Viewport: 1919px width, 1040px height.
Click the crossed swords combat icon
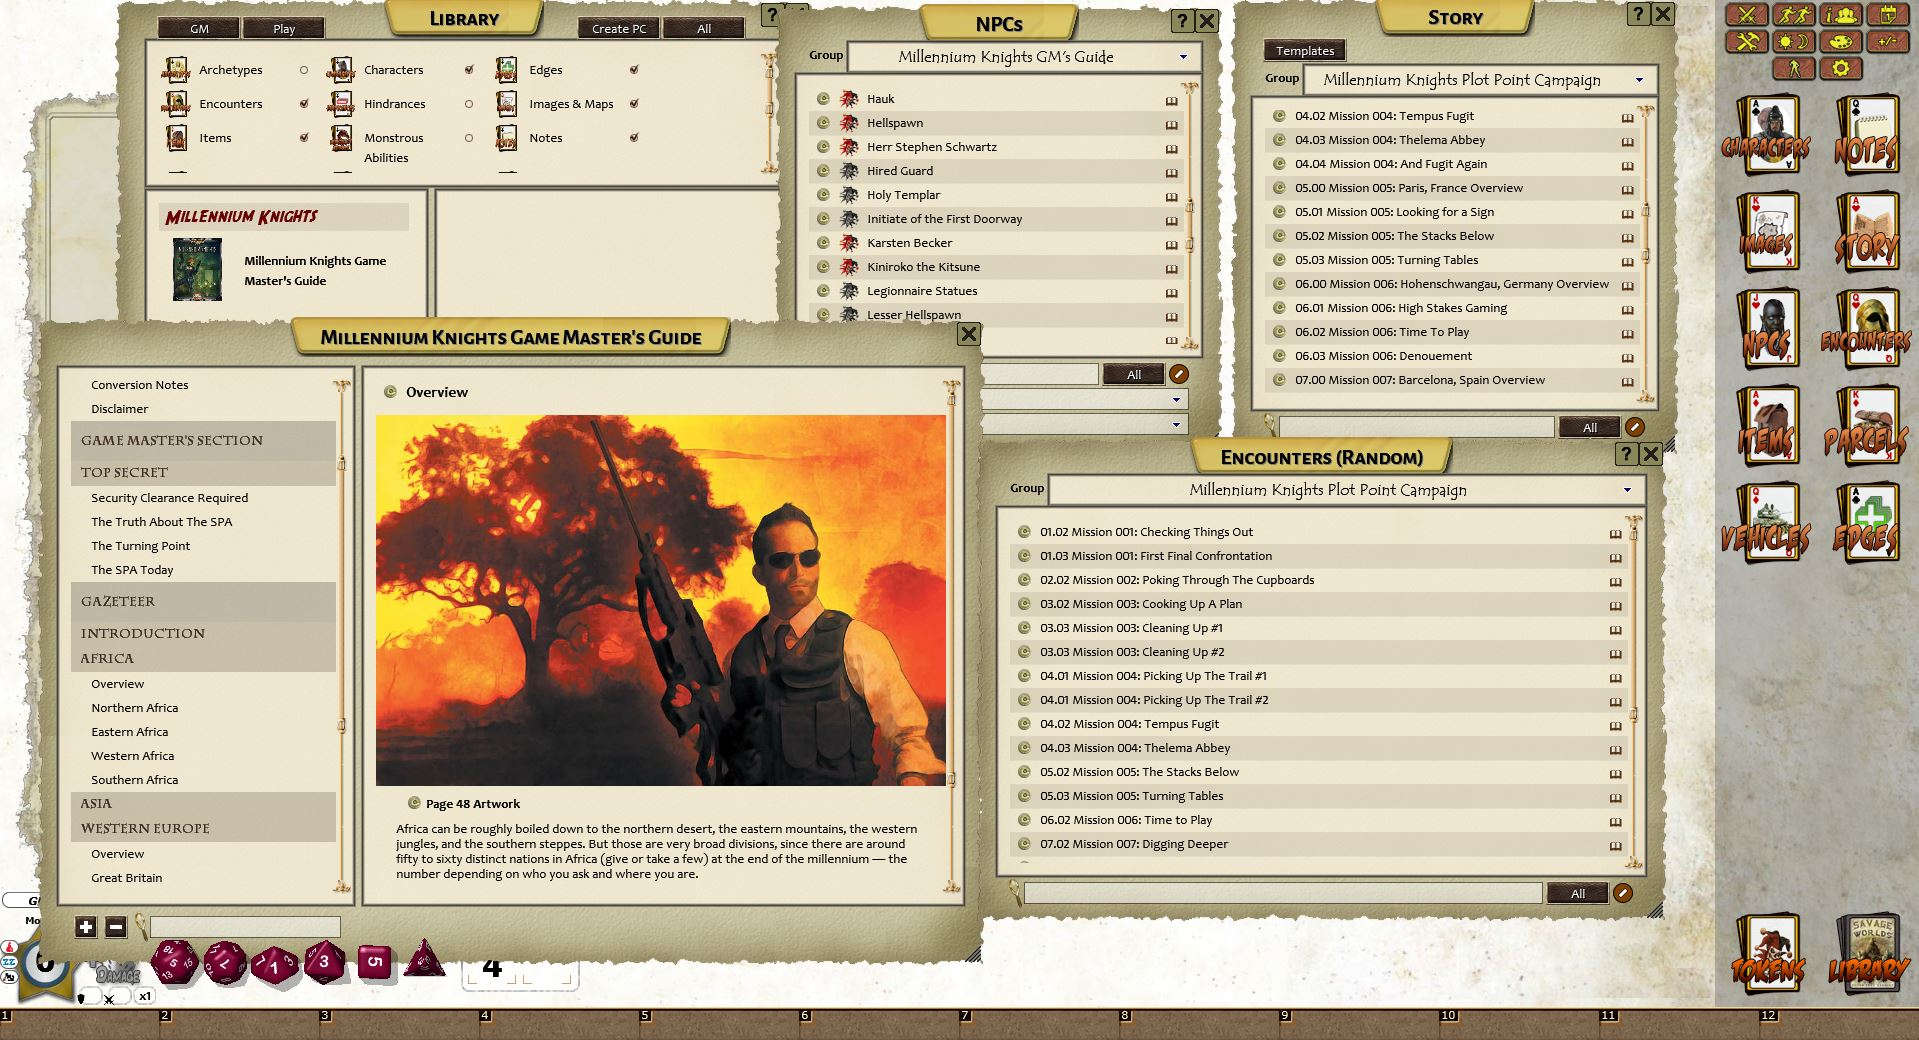(1747, 15)
